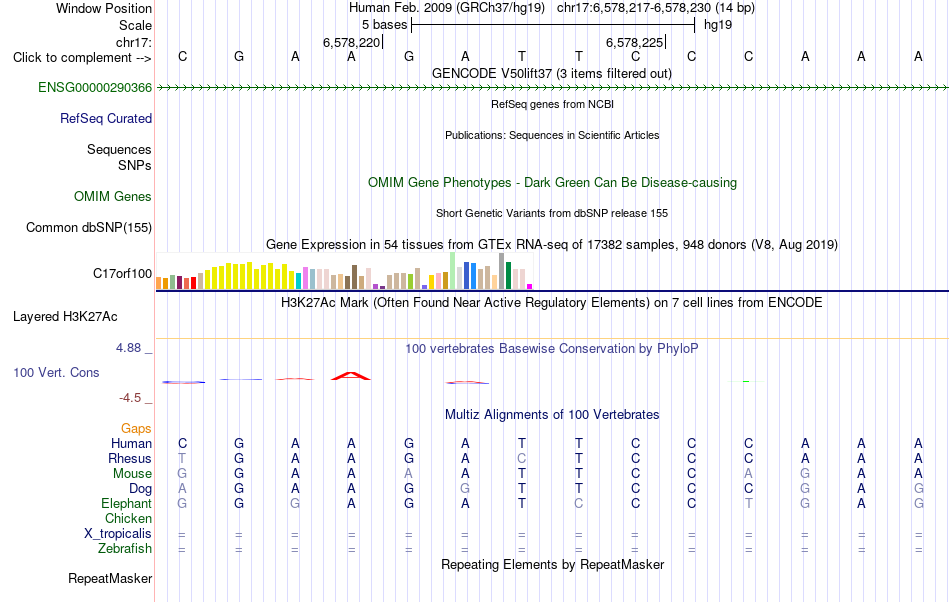Select the Human alignment row label

pyautogui.click(x=131, y=443)
